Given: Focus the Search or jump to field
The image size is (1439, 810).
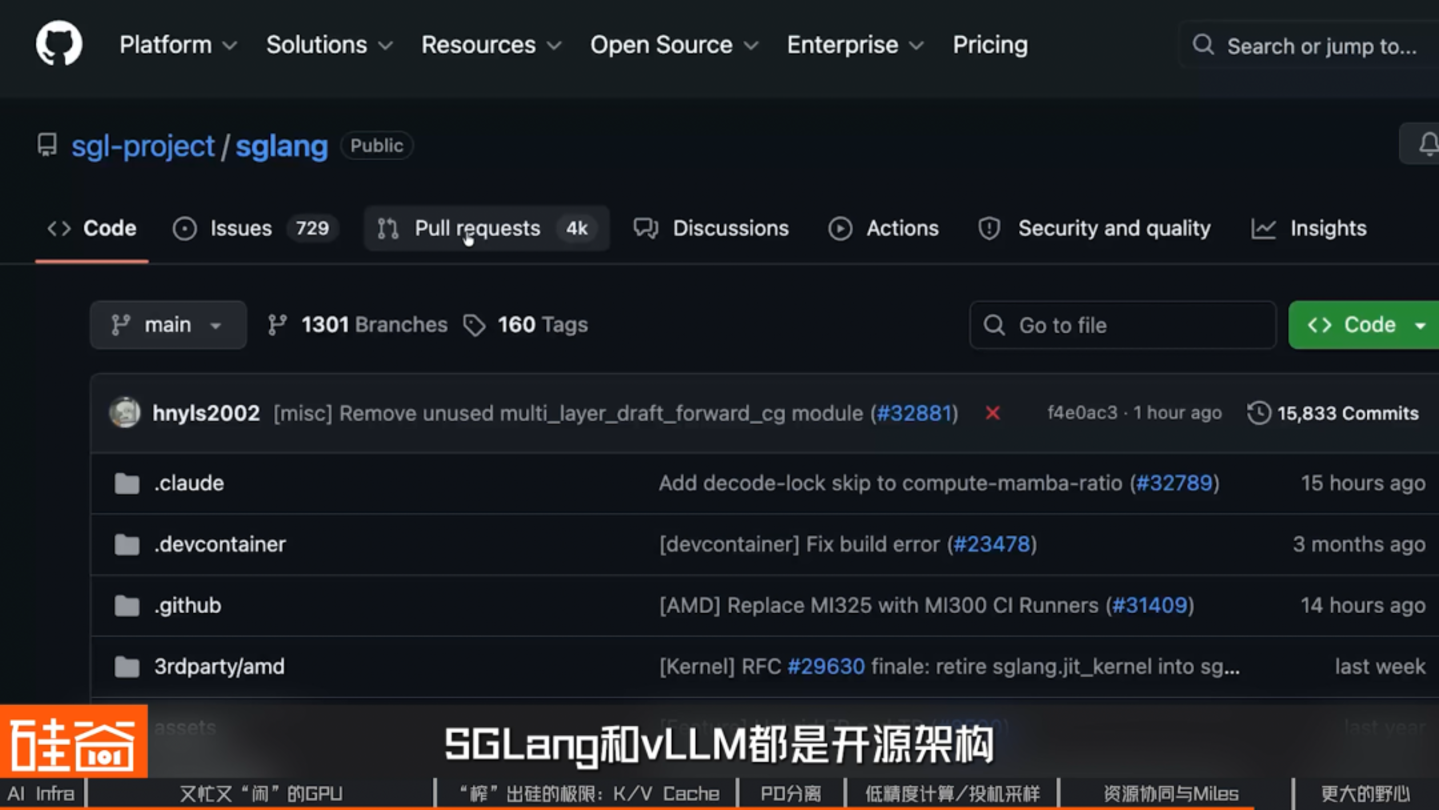Looking at the screenshot, I should tap(1309, 46).
